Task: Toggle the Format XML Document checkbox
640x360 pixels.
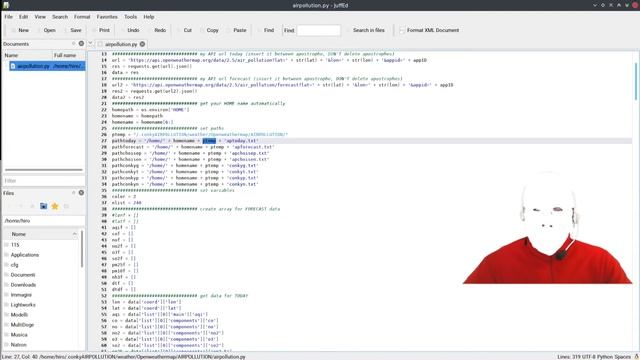Action: (x=402, y=30)
